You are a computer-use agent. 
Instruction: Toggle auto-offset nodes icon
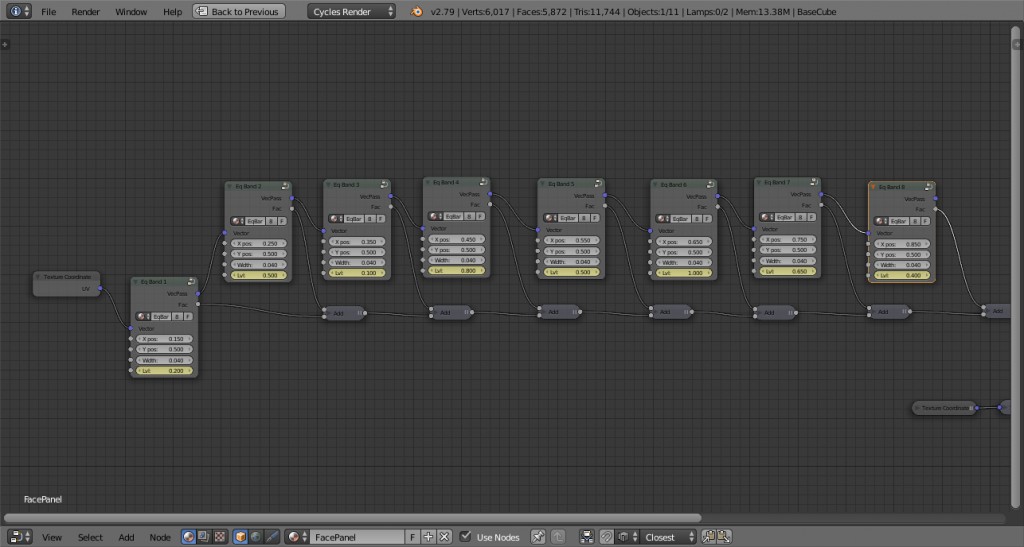(x=586, y=537)
